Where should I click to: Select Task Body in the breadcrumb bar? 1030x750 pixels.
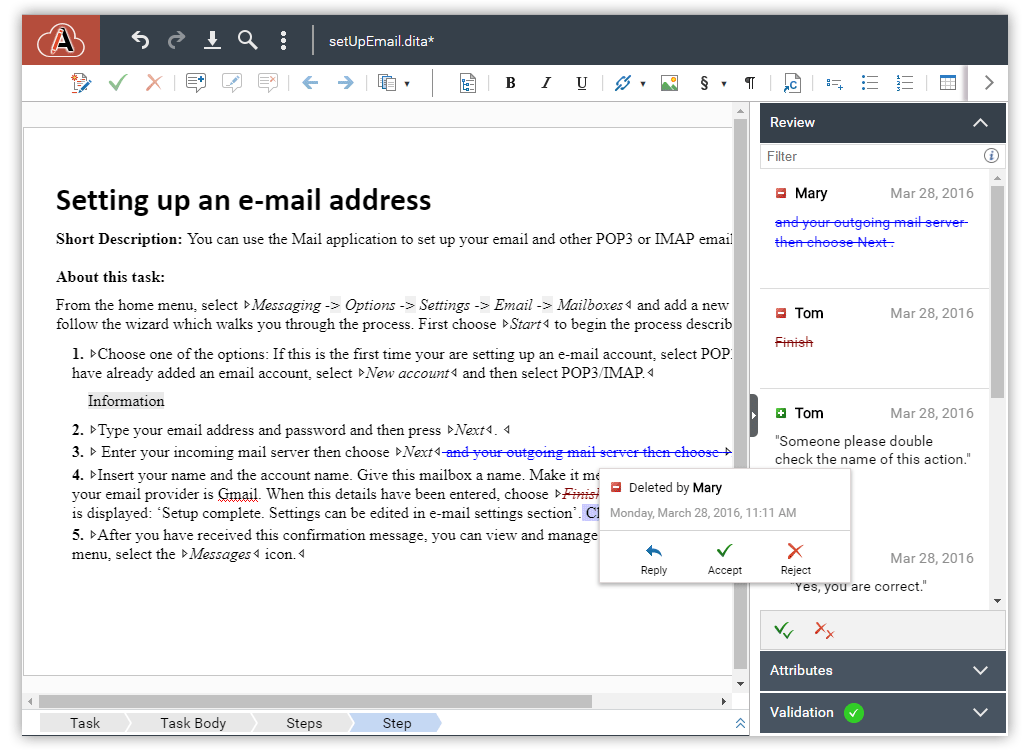(x=193, y=723)
